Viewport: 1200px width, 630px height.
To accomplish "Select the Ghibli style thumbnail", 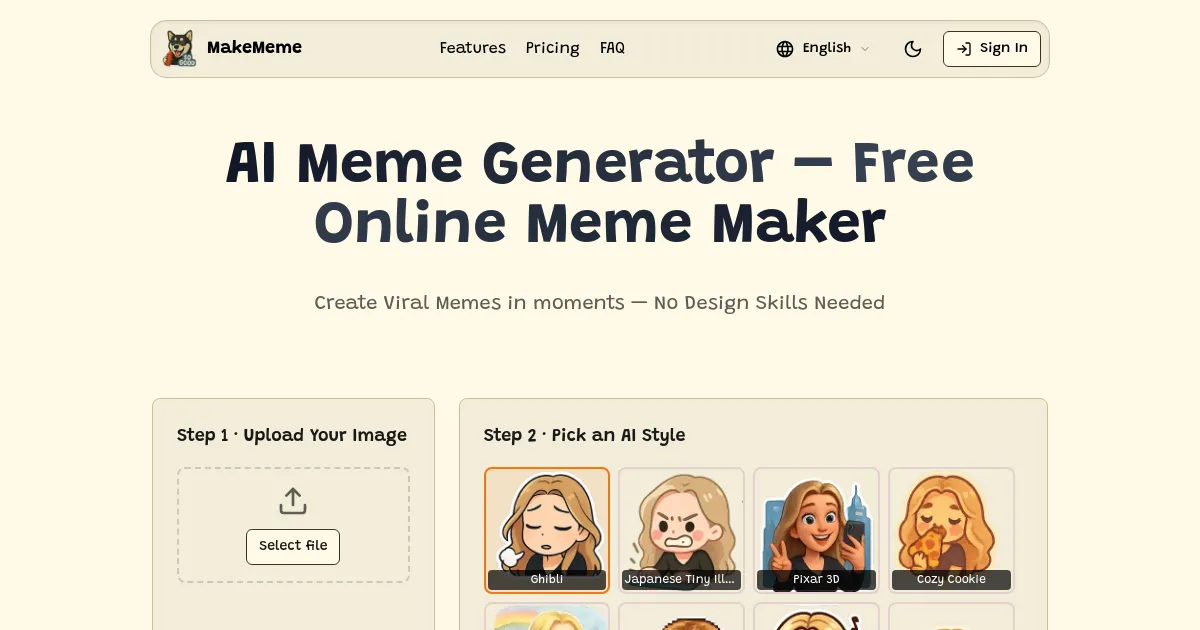I will (547, 530).
